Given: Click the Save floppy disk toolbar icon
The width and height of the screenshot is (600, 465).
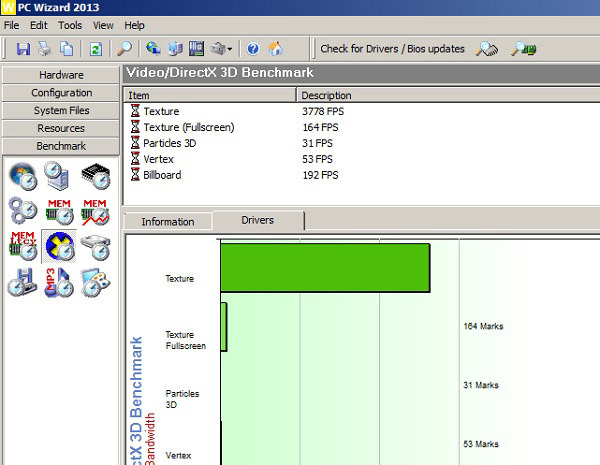Looking at the screenshot, I should click(x=23, y=48).
